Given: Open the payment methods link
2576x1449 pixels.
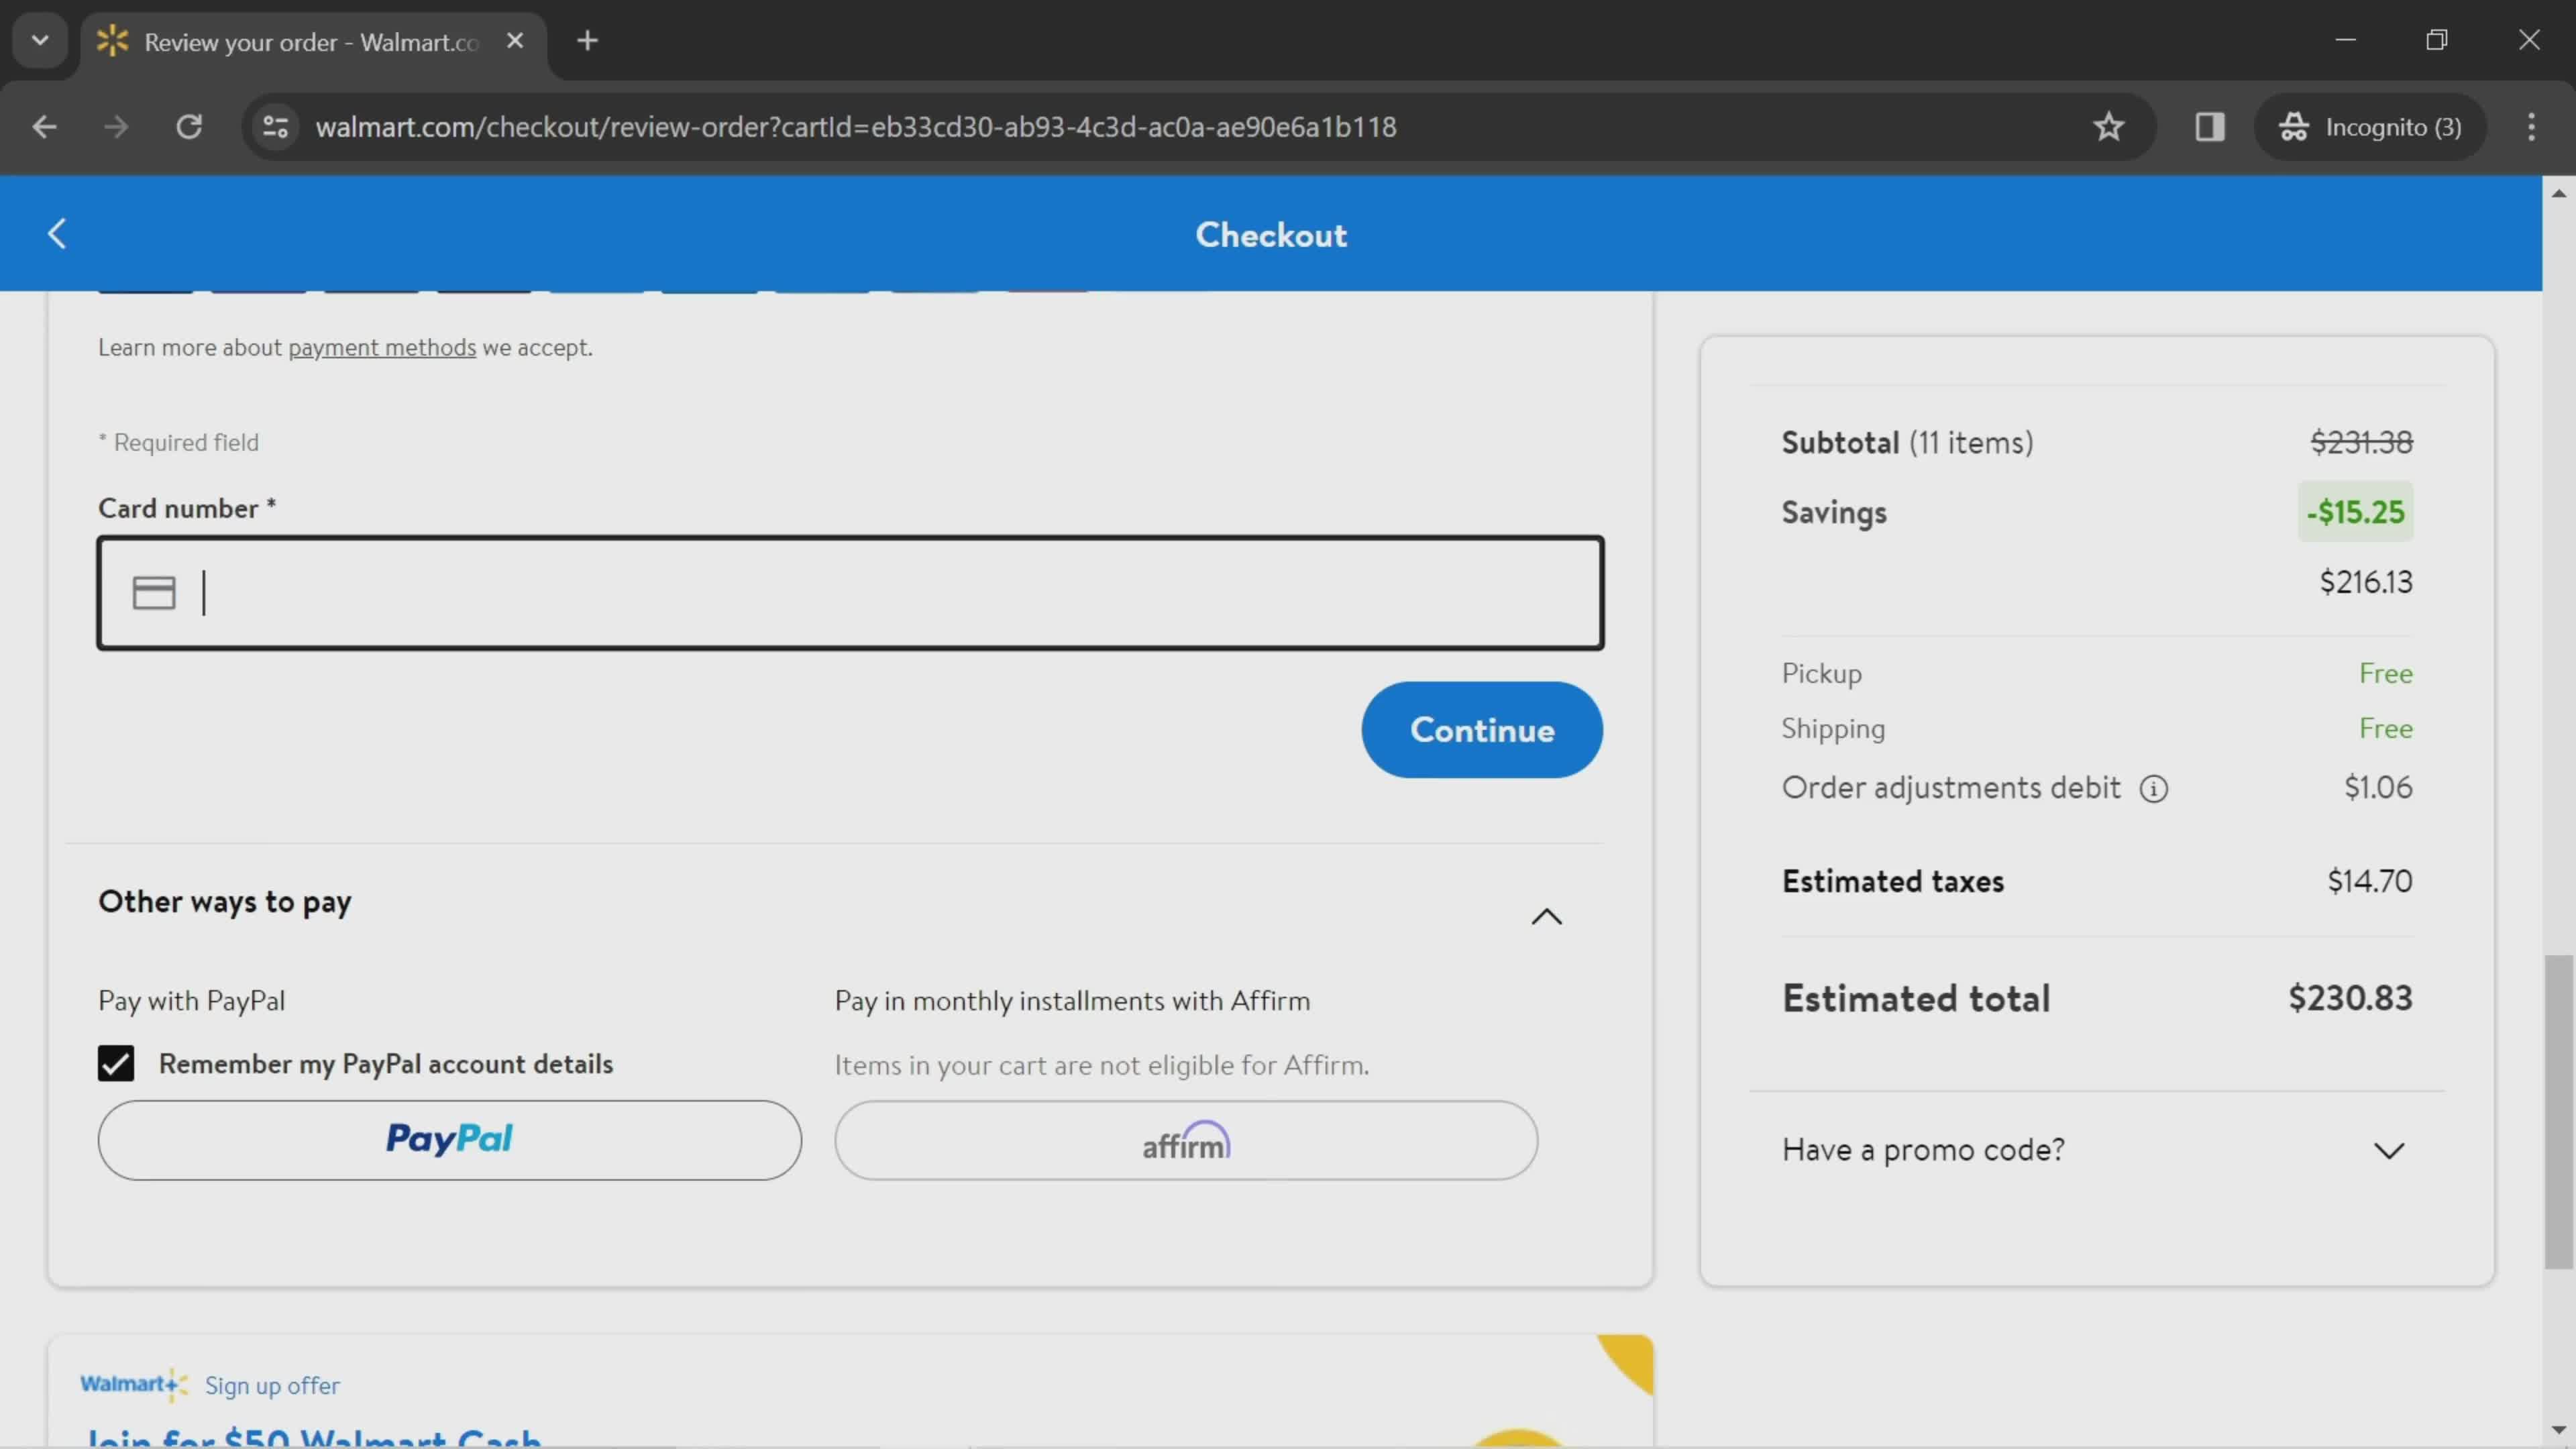Looking at the screenshot, I should 382,347.
